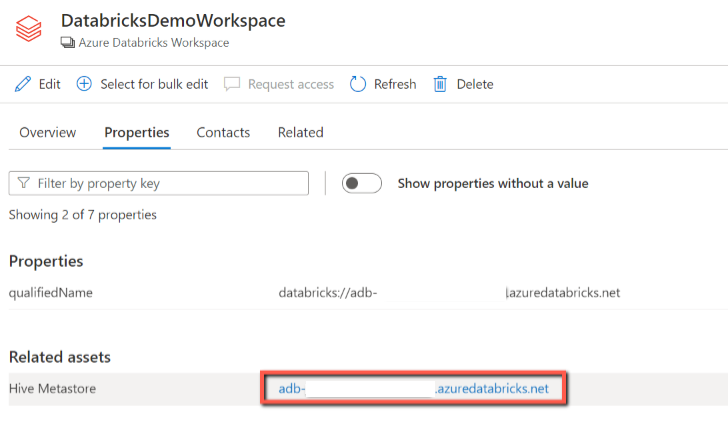Image resolution: width=728 pixels, height=425 pixels.
Task: Click the 'Request access' text button
Action: tap(291, 84)
